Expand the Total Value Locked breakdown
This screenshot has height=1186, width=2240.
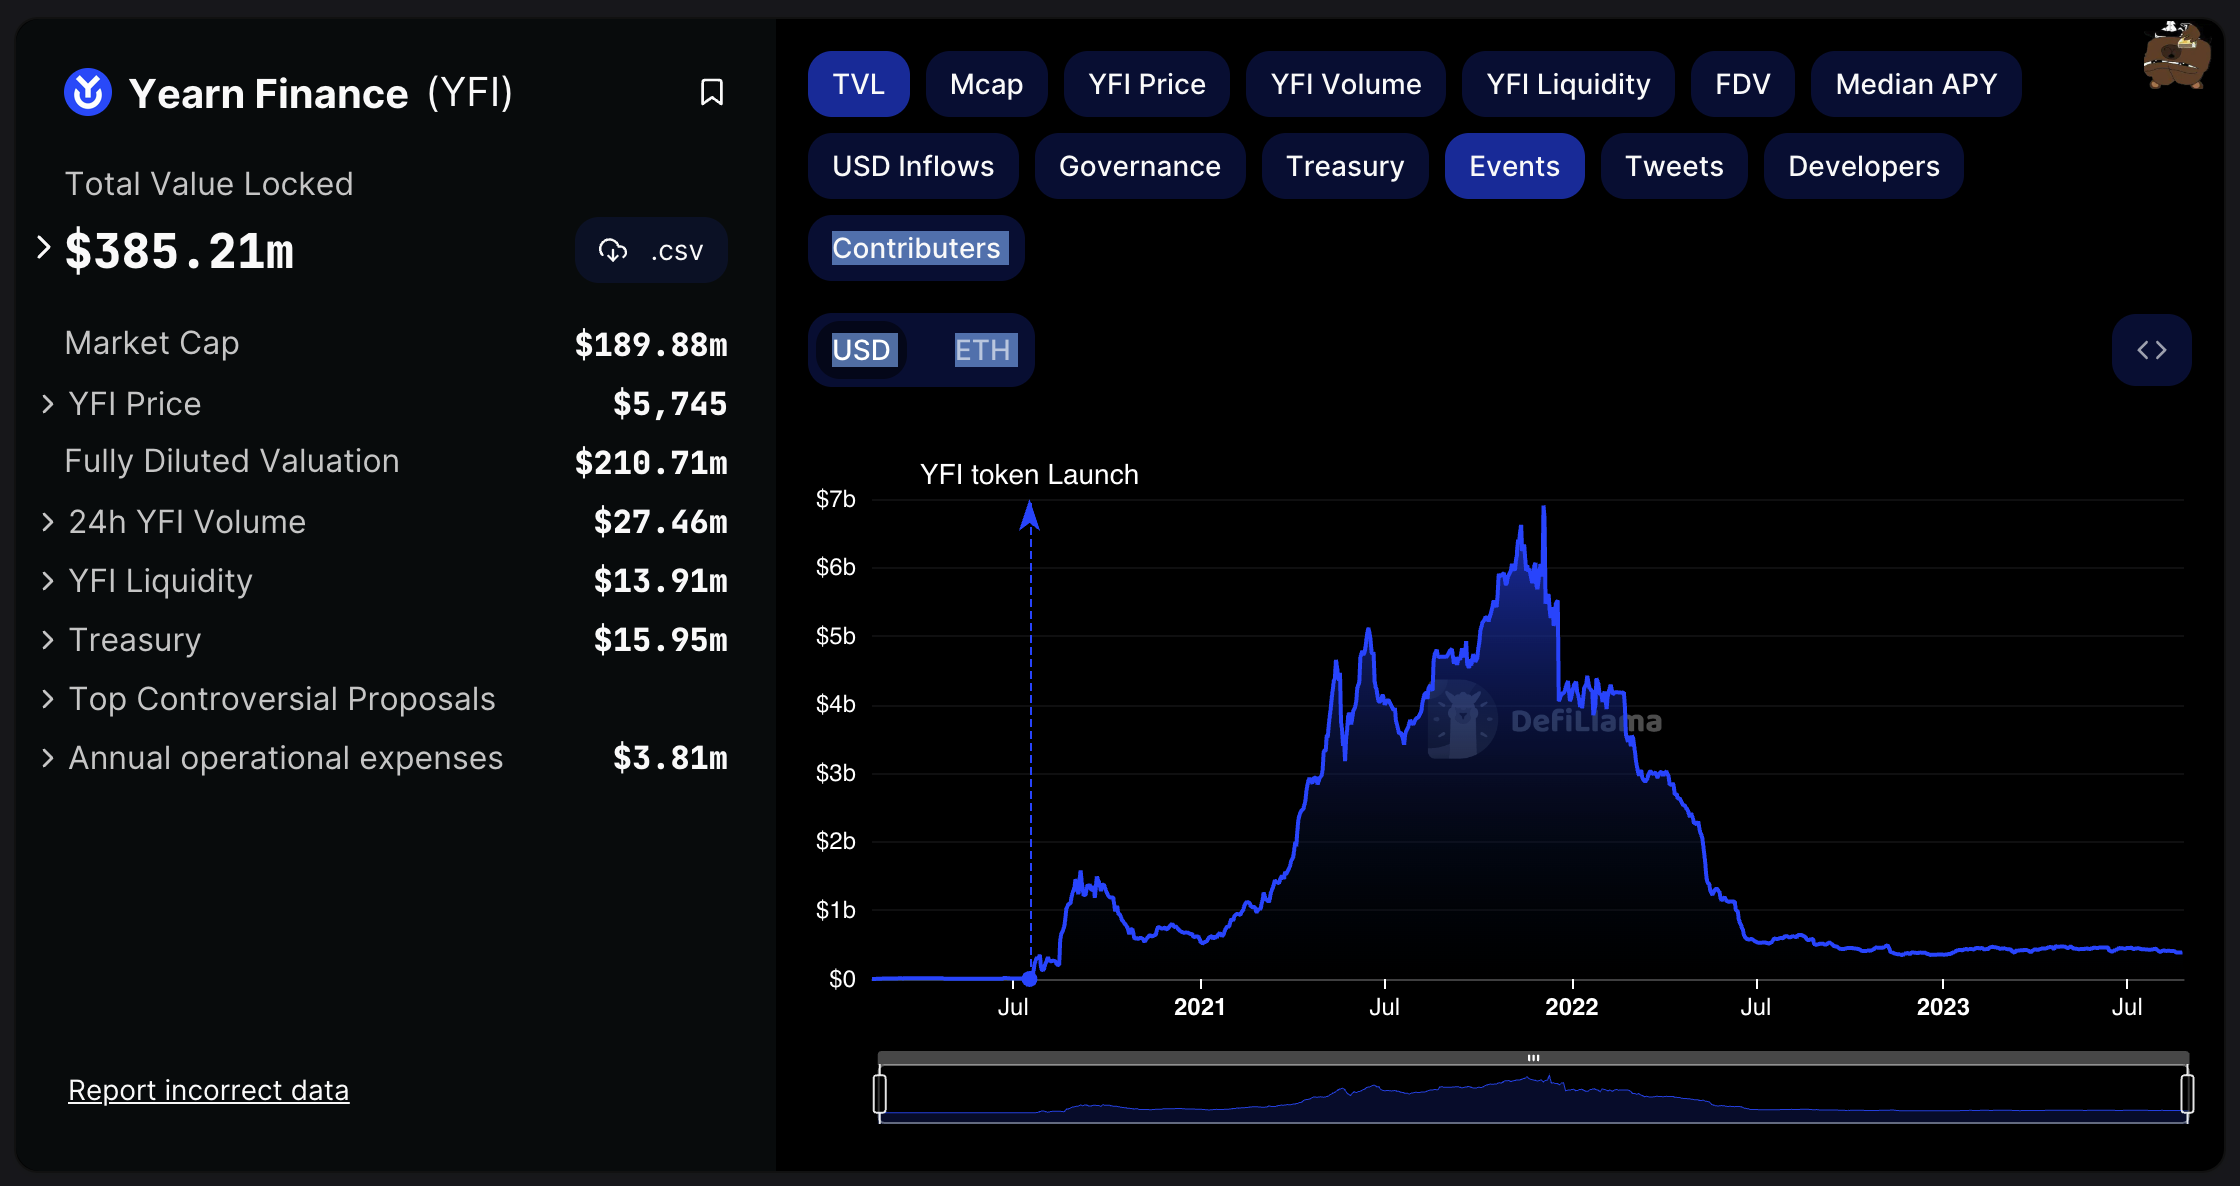click(x=43, y=247)
